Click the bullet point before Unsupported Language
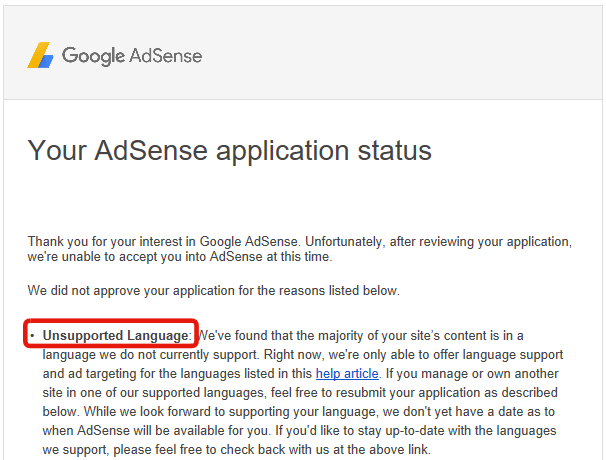Screen dimensions: 606x460 [x=32, y=335]
